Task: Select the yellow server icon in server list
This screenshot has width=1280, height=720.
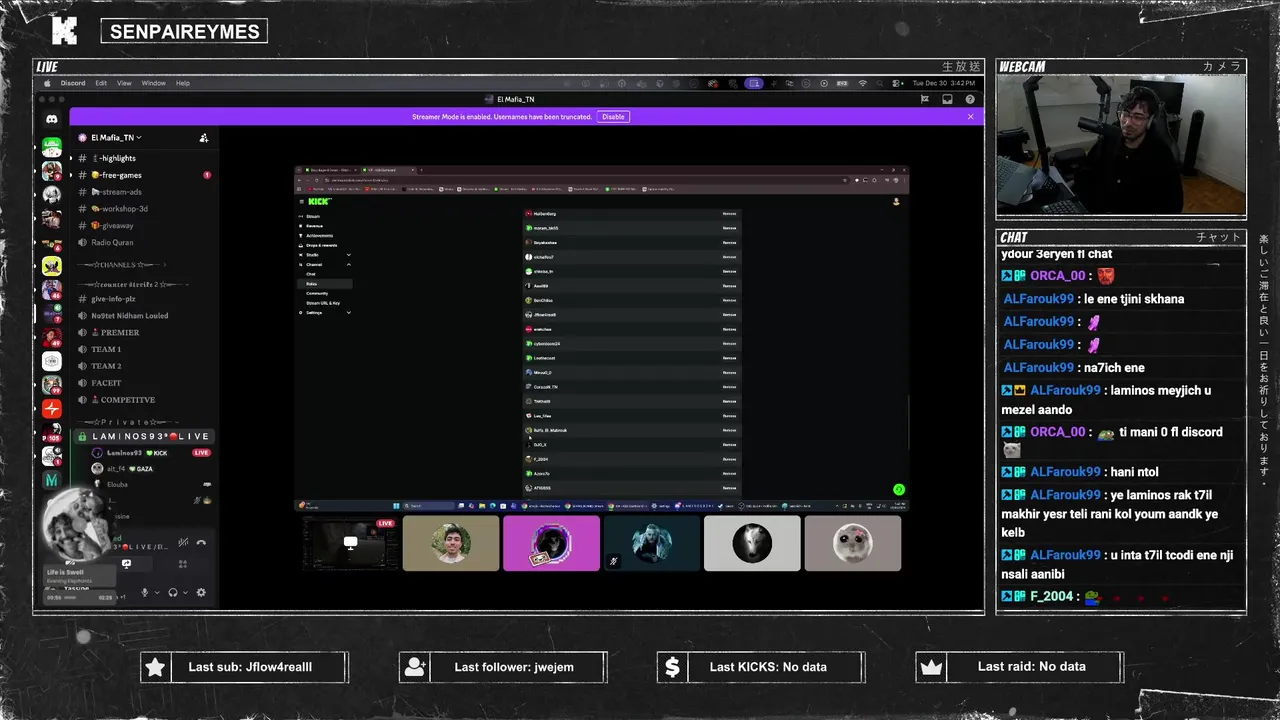Action: (52, 266)
